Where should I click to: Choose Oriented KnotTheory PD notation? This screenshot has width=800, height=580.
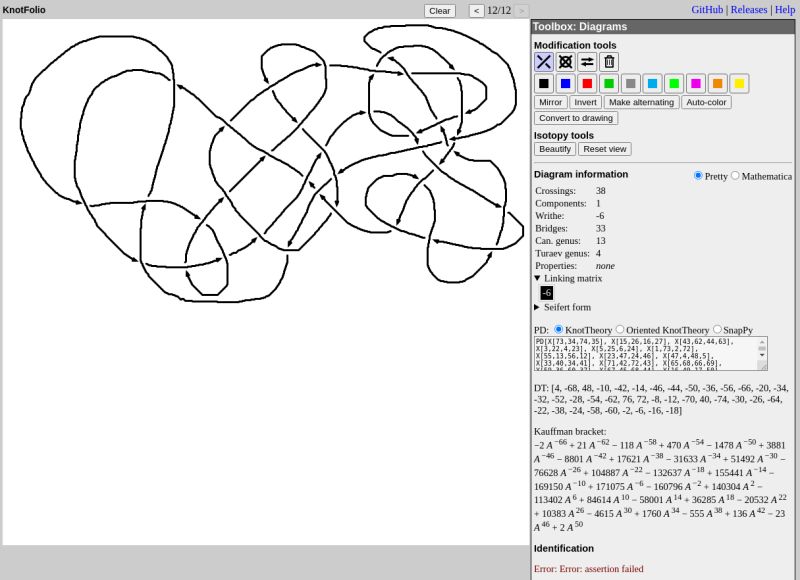pyautogui.click(x=621, y=330)
